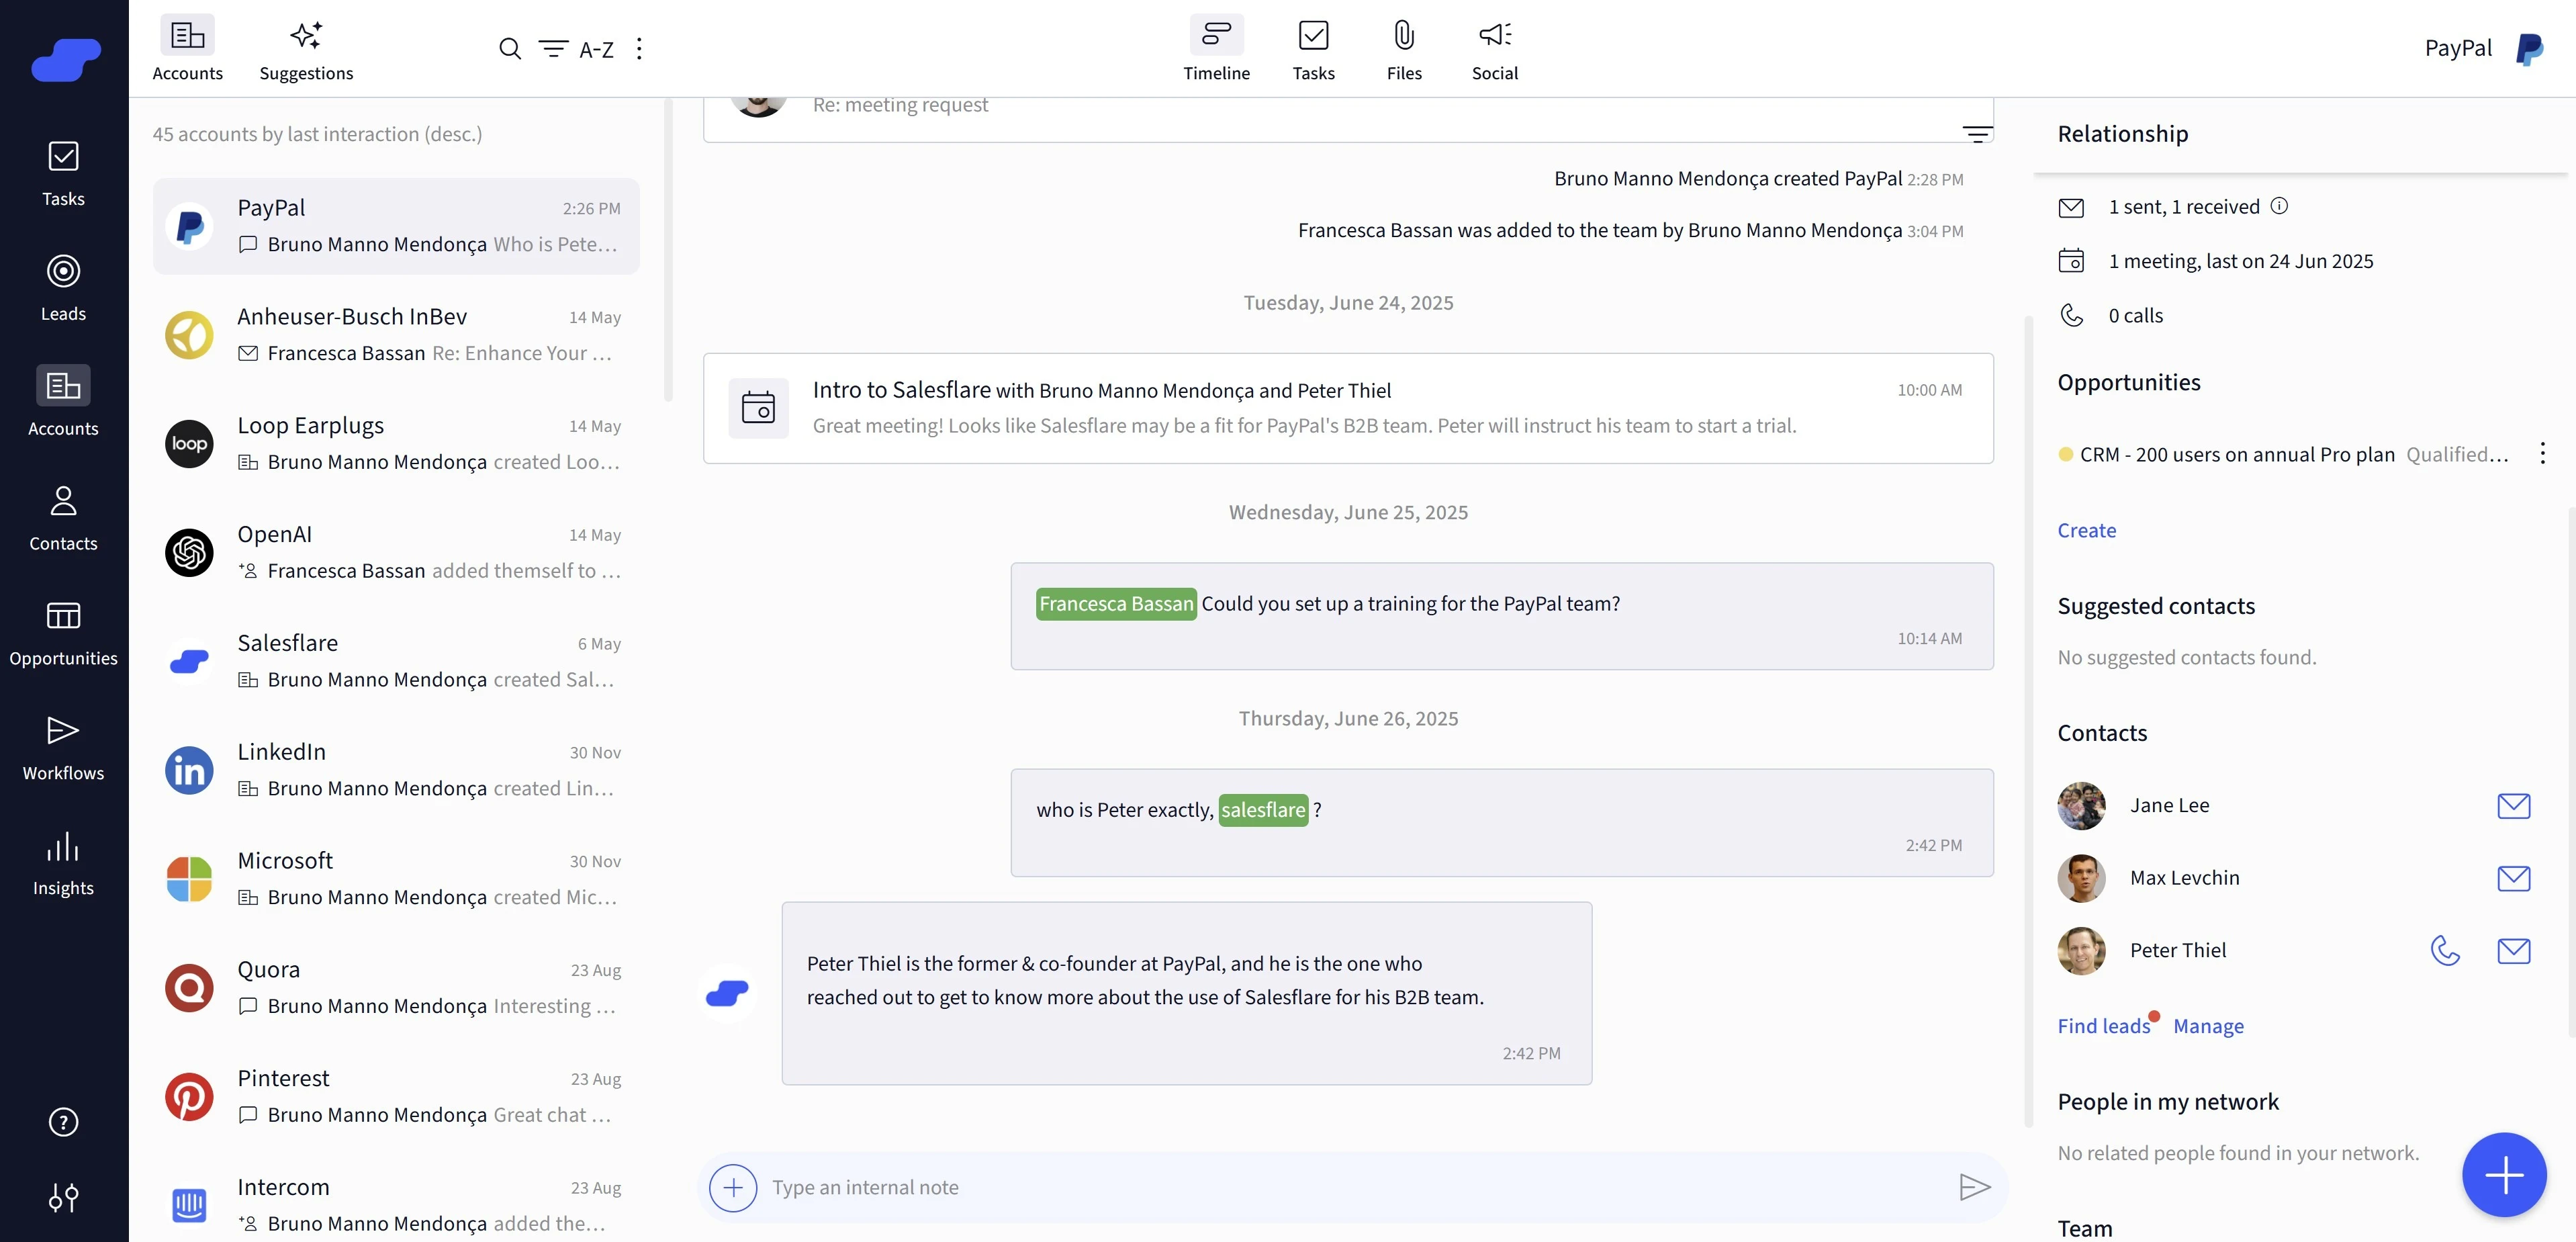Switch to the Suggestions tab

(306, 49)
